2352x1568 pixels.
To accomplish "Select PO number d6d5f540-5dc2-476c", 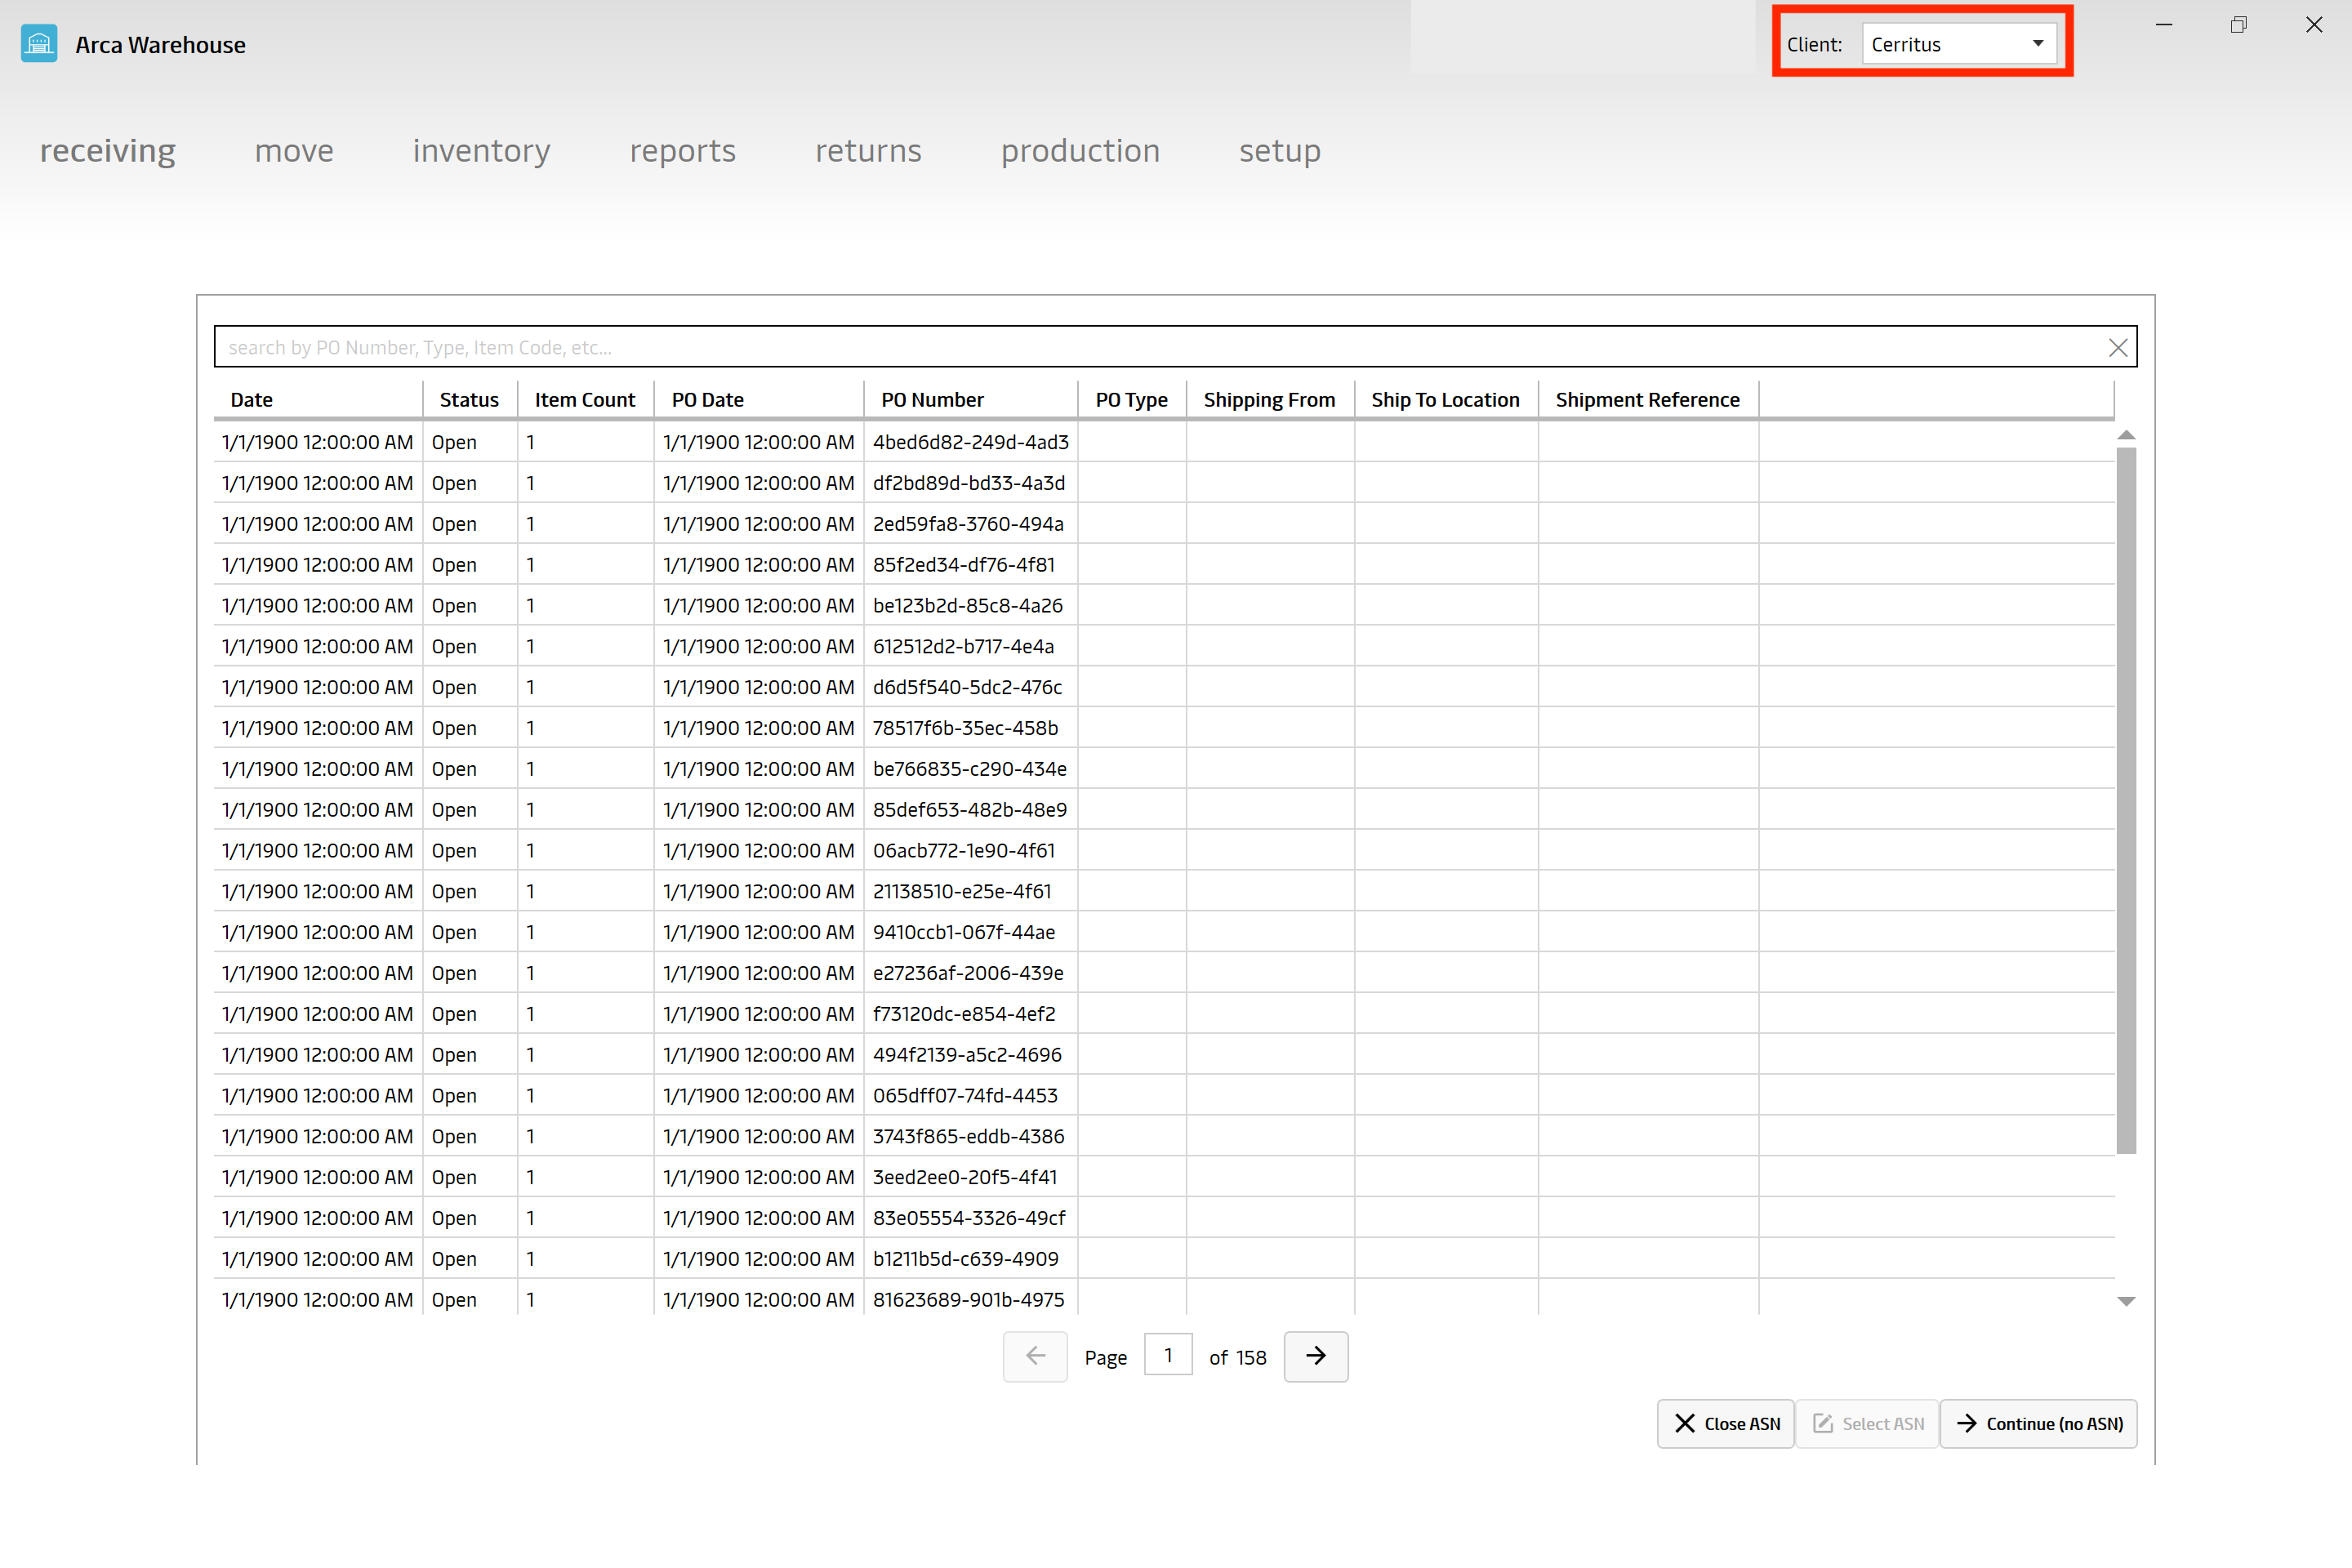I will (x=967, y=687).
